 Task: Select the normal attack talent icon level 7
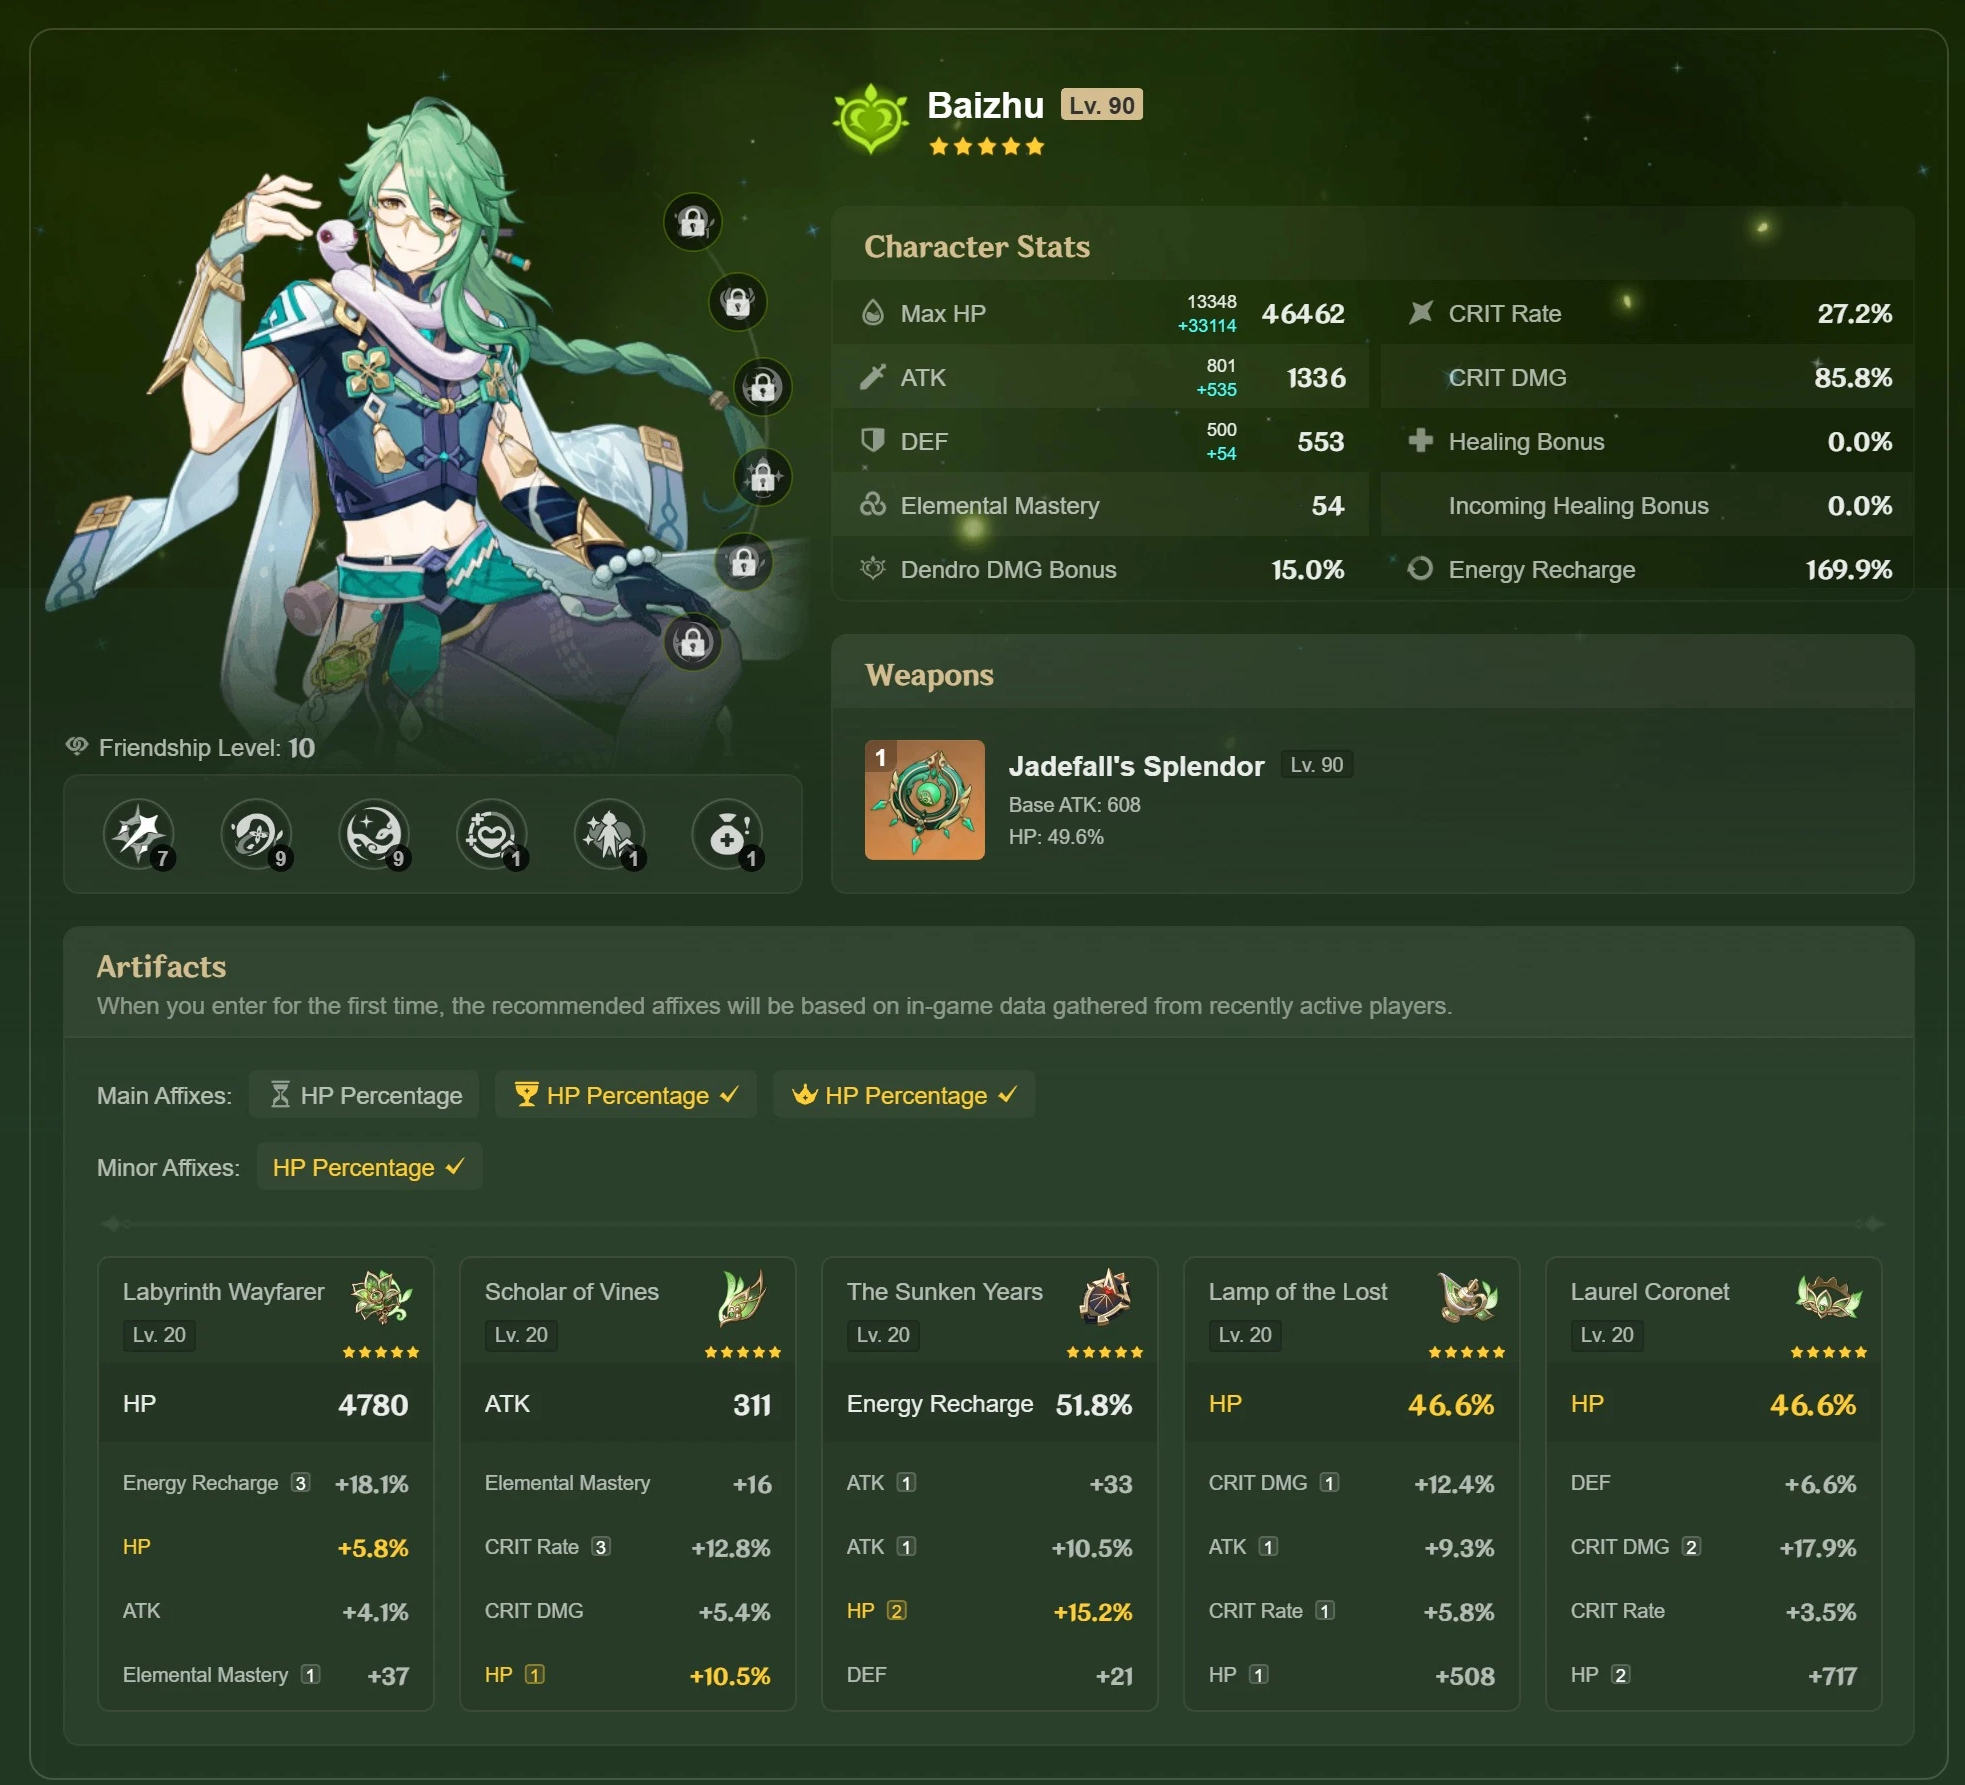click(x=138, y=833)
